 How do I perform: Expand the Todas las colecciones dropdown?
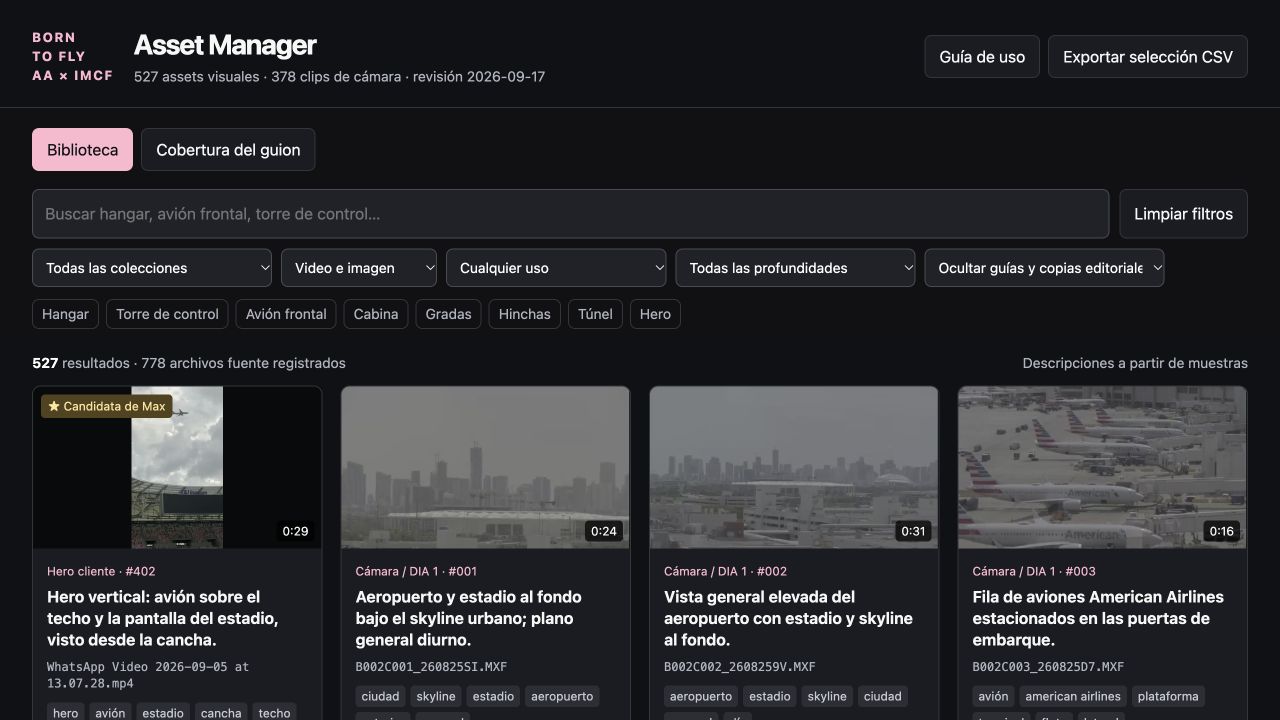[x=152, y=268]
